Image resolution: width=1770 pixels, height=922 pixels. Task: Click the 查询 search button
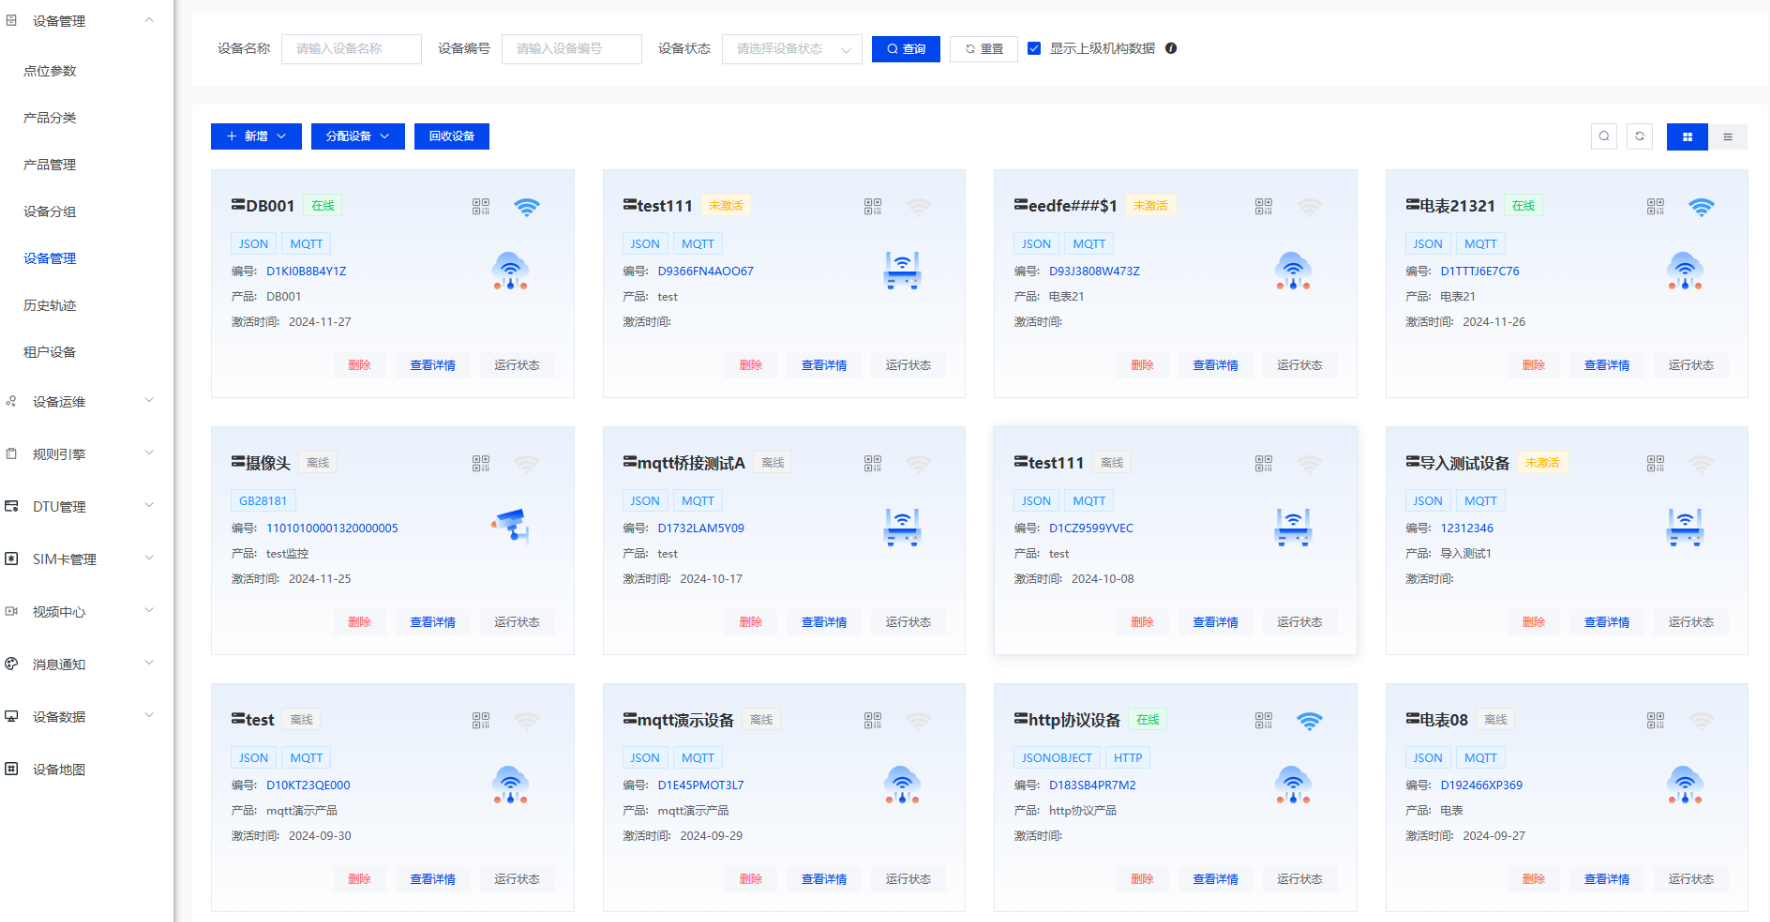(x=905, y=49)
